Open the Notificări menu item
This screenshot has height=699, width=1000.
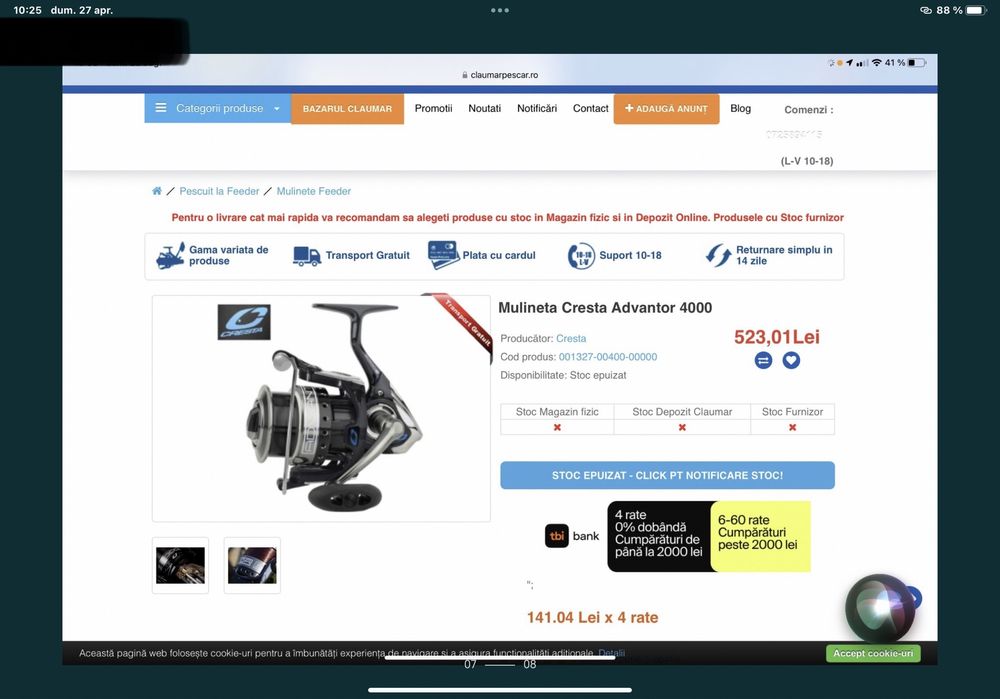(x=537, y=108)
